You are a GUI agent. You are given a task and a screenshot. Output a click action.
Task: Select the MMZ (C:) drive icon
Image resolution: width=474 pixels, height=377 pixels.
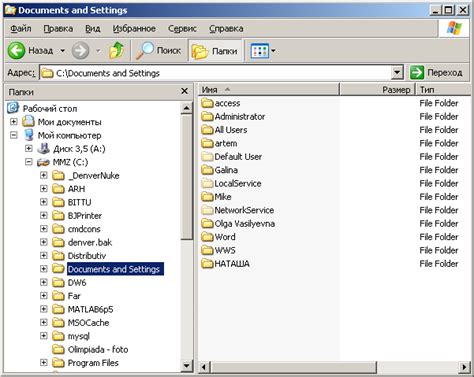[43, 162]
